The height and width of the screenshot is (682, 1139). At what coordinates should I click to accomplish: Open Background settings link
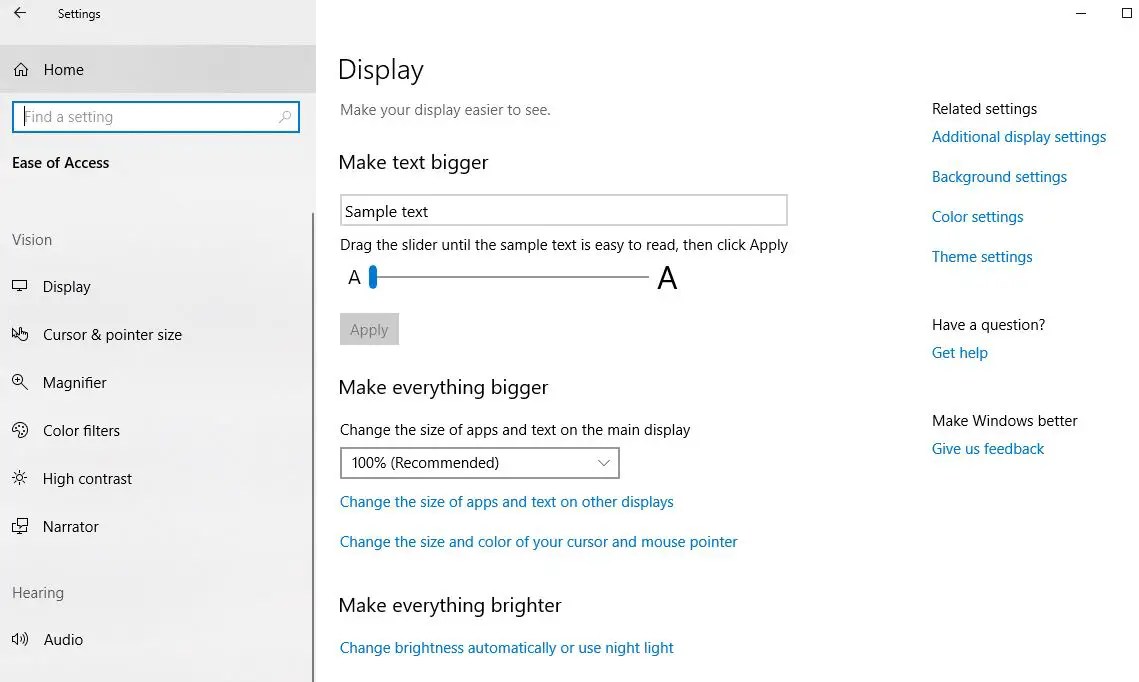point(999,176)
